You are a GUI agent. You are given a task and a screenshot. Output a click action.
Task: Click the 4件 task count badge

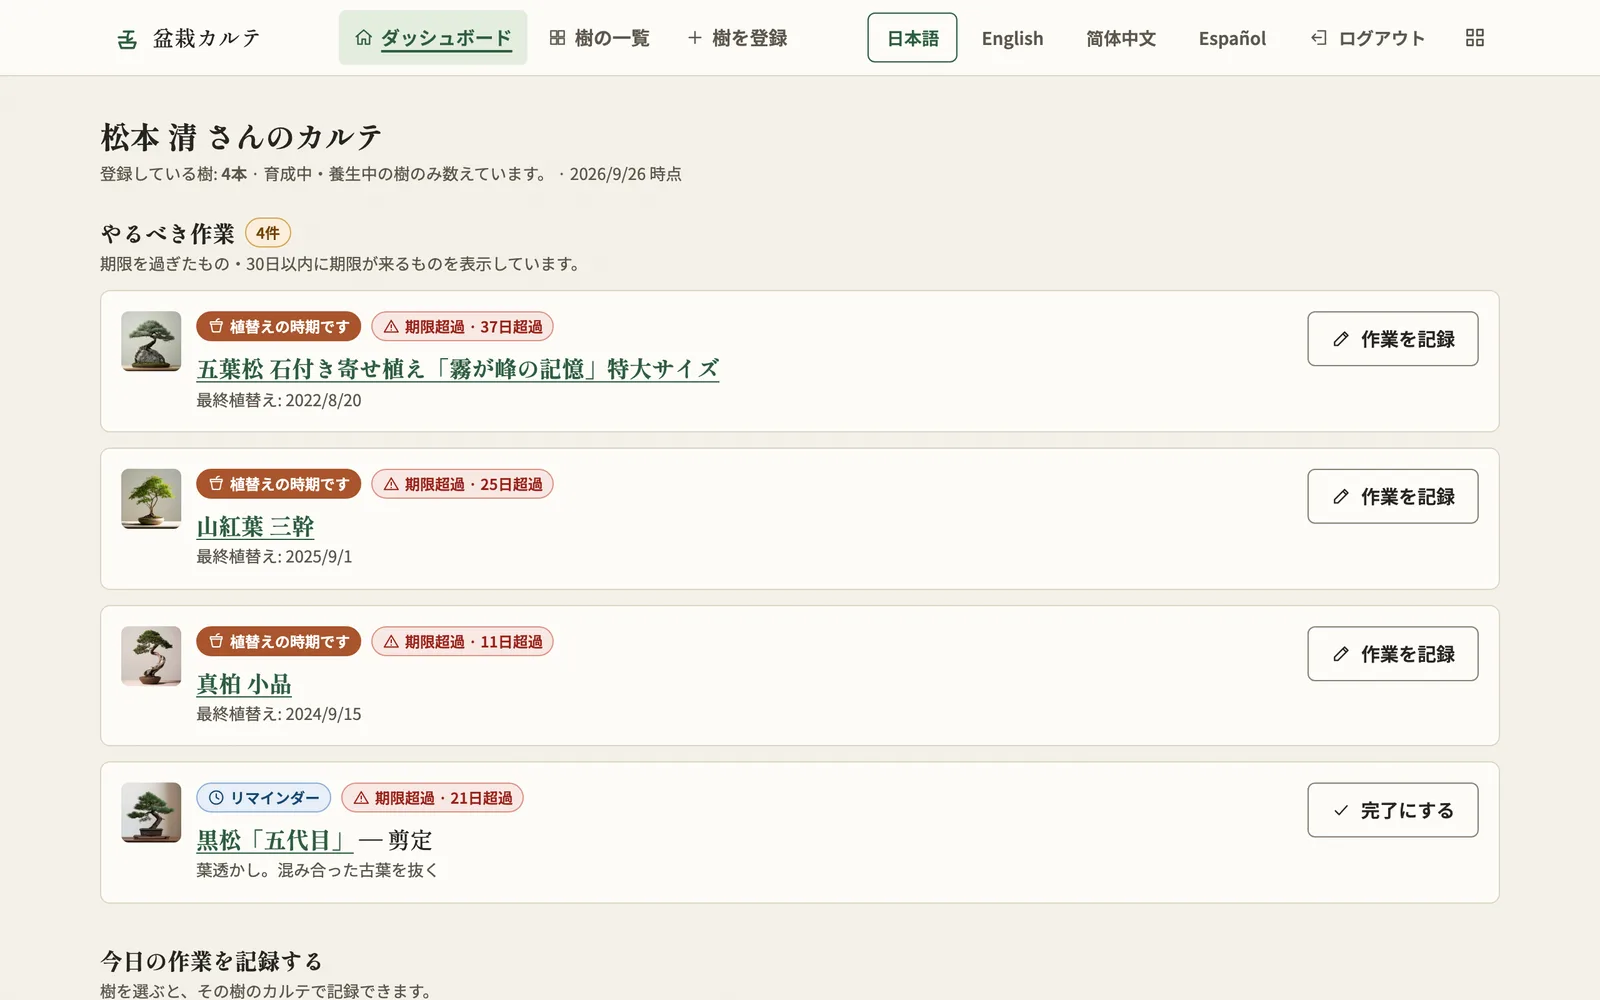[268, 233]
